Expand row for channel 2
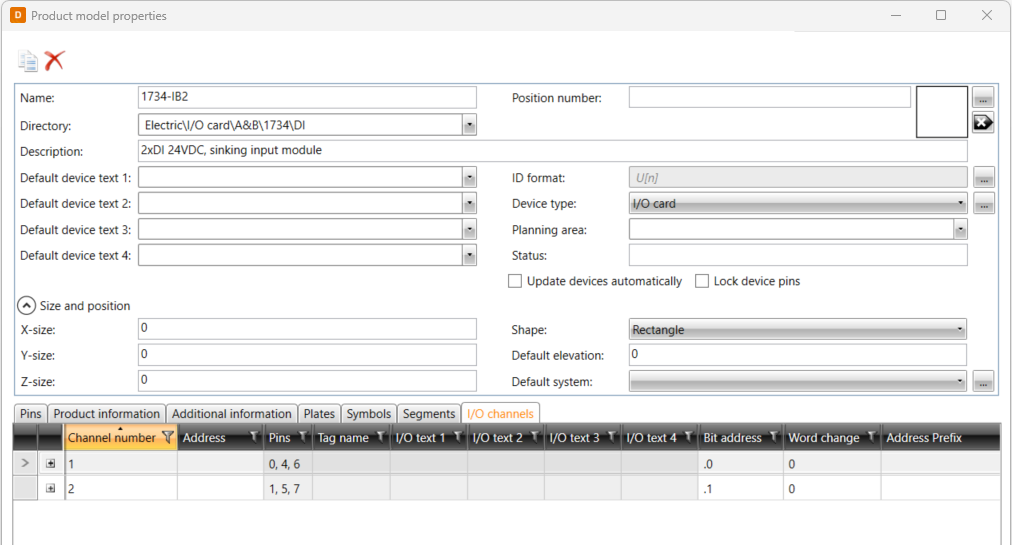Image resolution: width=1012 pixels, height=545 pixels. [51, 489]
